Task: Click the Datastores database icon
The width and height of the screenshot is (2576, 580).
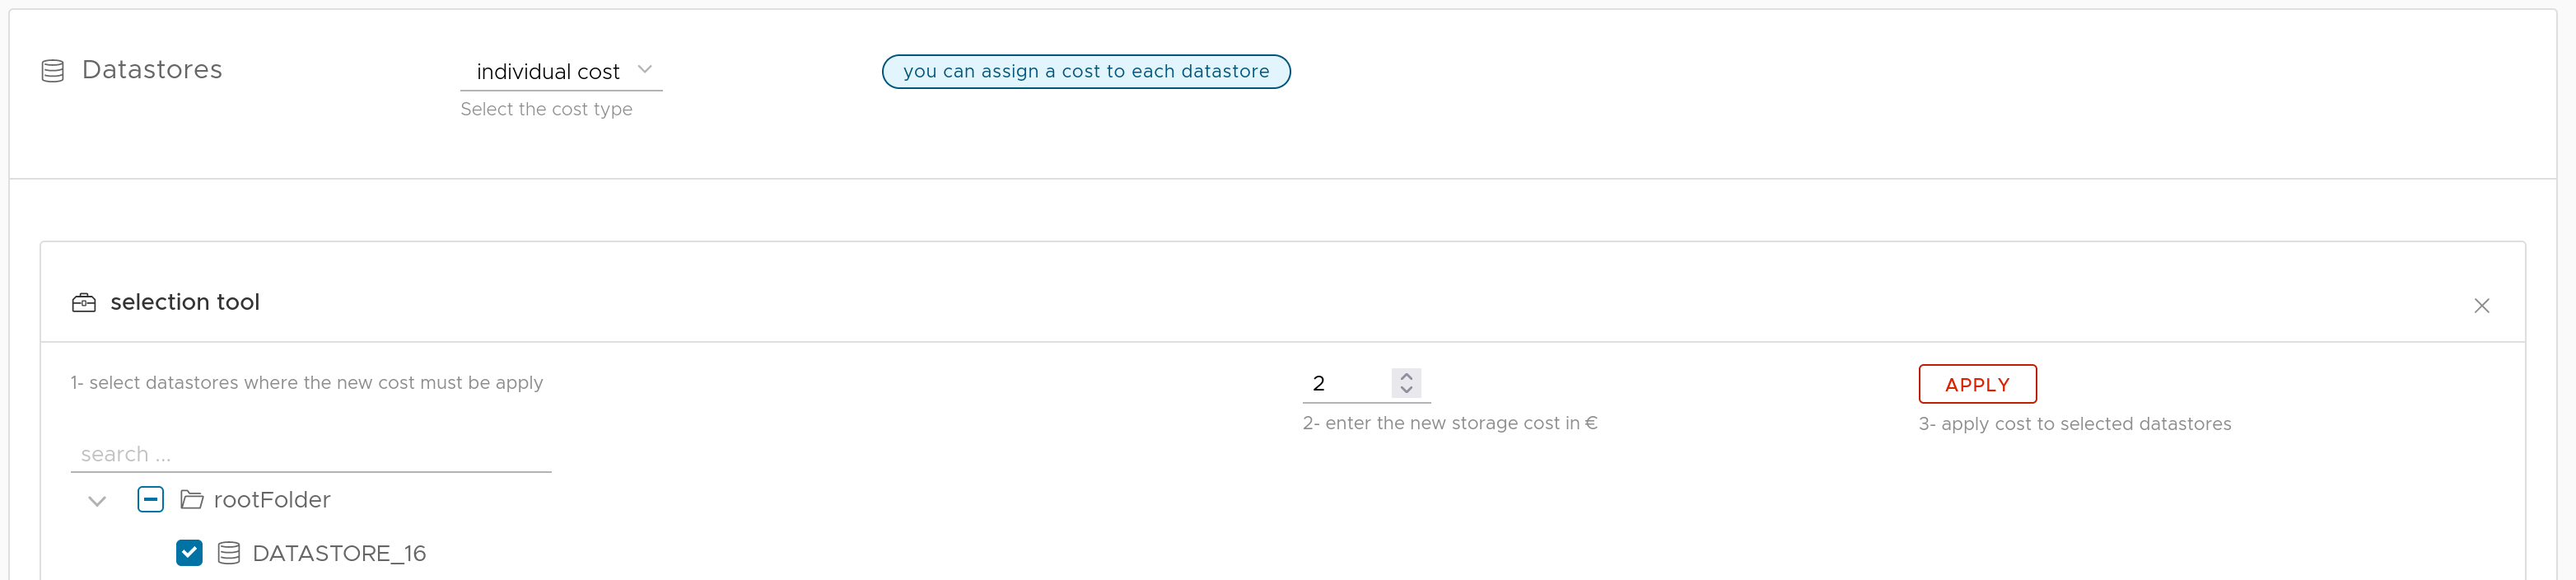Action: [53, 71]
